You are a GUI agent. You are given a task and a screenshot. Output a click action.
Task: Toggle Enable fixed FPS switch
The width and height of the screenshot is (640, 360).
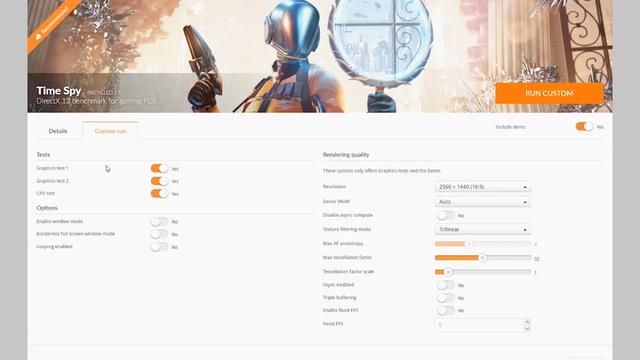445,311
